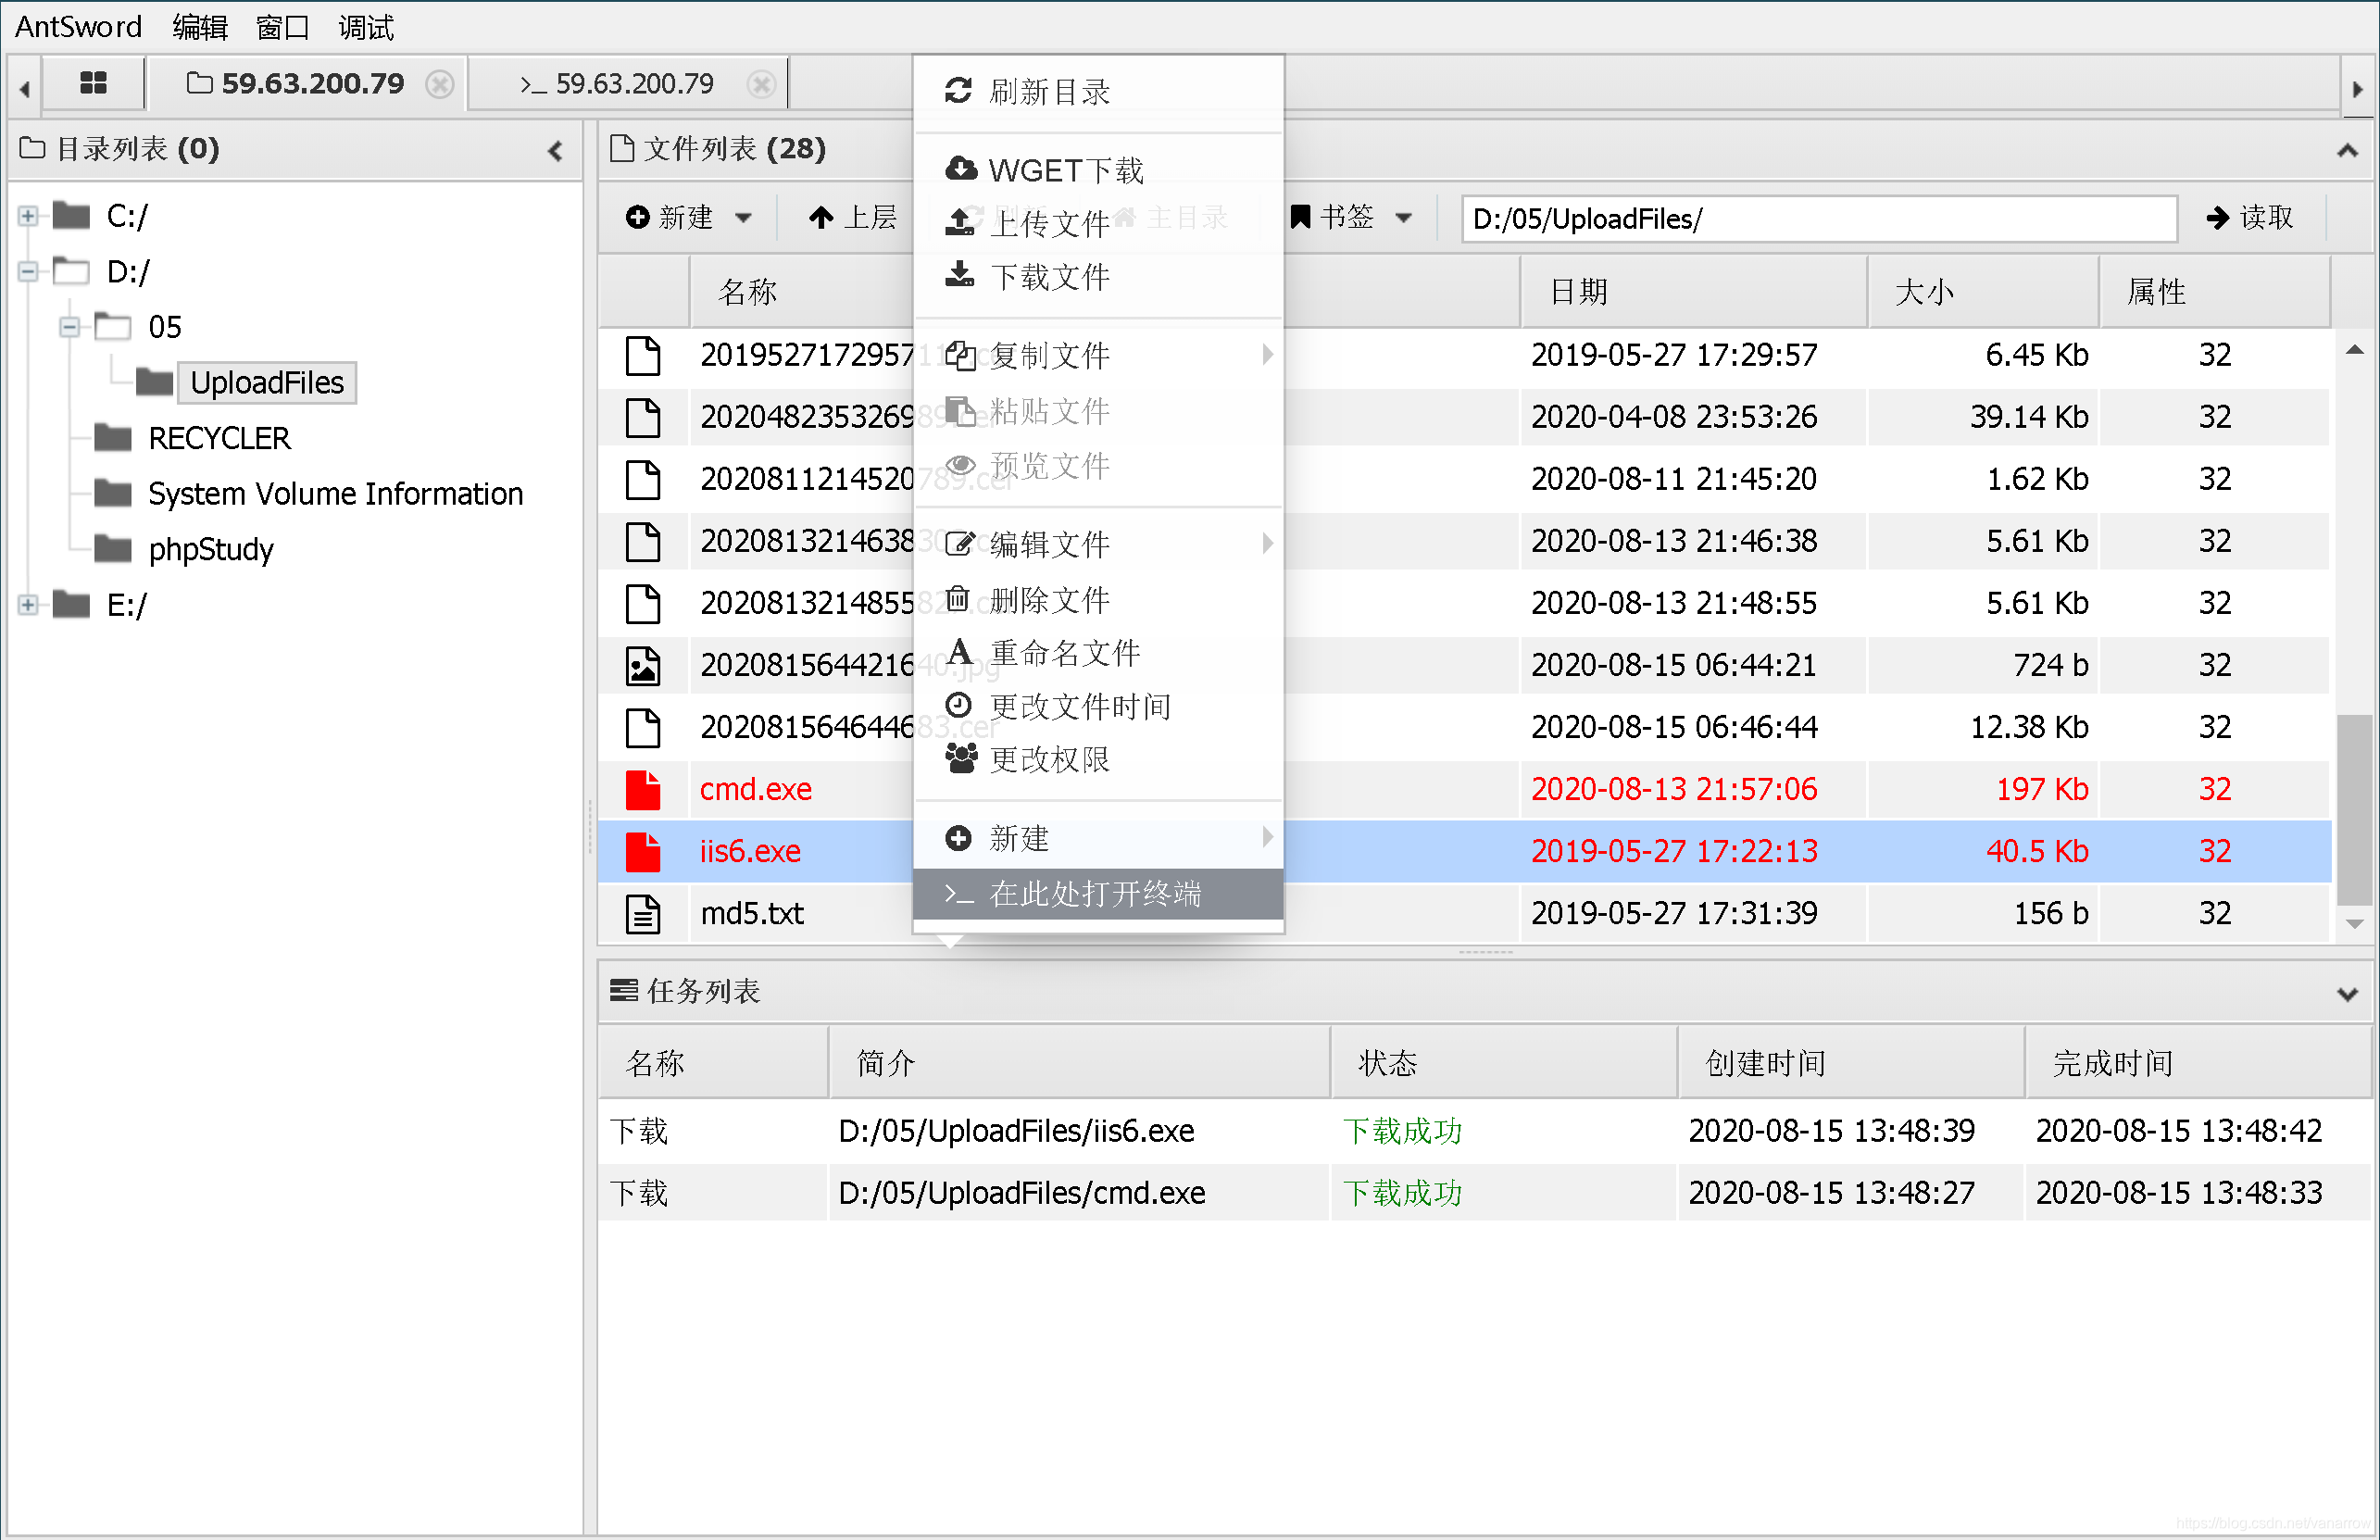The width and height of the screenshot is (2380, 1540).
Task: Open the 调试 menu
Action: [366, 27]
